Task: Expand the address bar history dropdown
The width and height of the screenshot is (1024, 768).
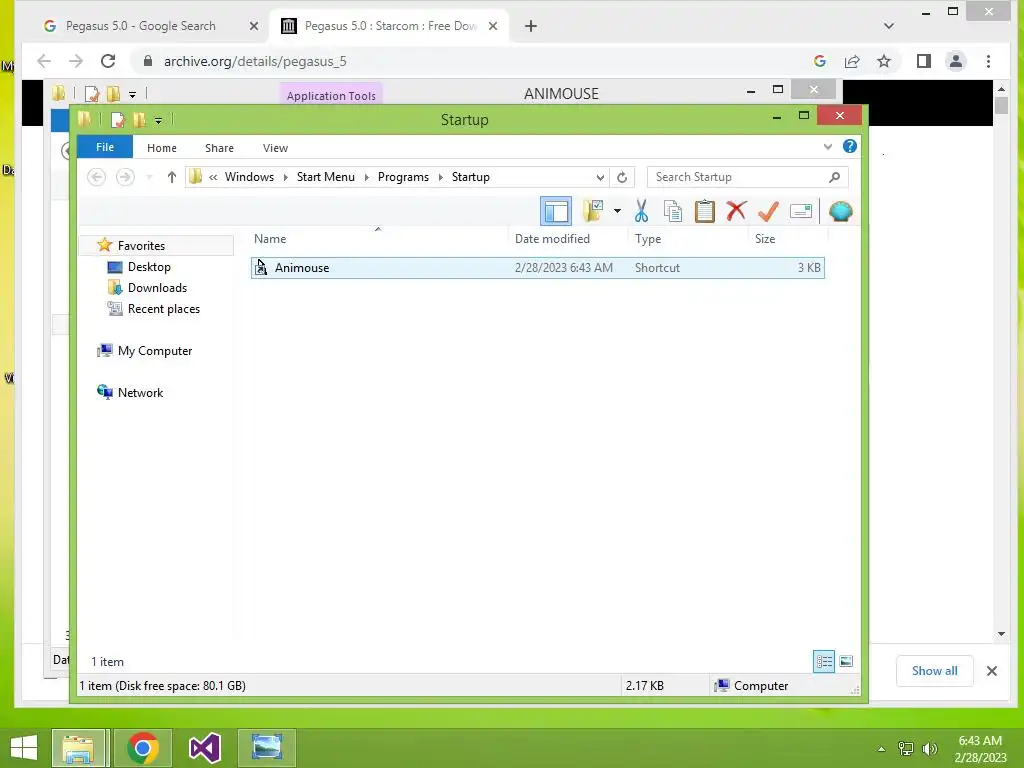Action: coord(600,177)
